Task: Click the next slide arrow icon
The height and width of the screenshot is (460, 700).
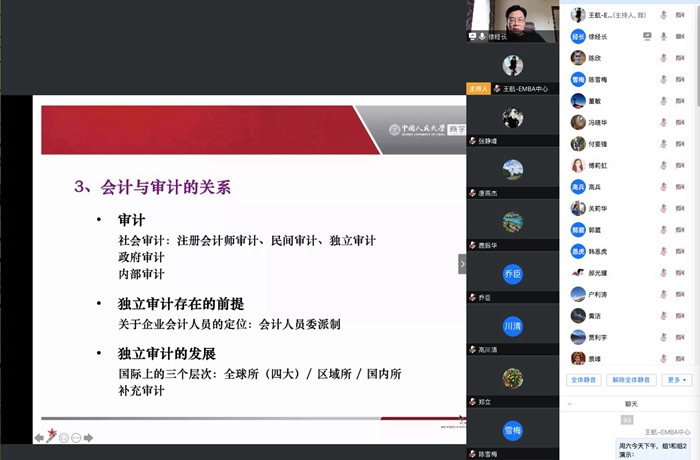Action: click(89, 437)
